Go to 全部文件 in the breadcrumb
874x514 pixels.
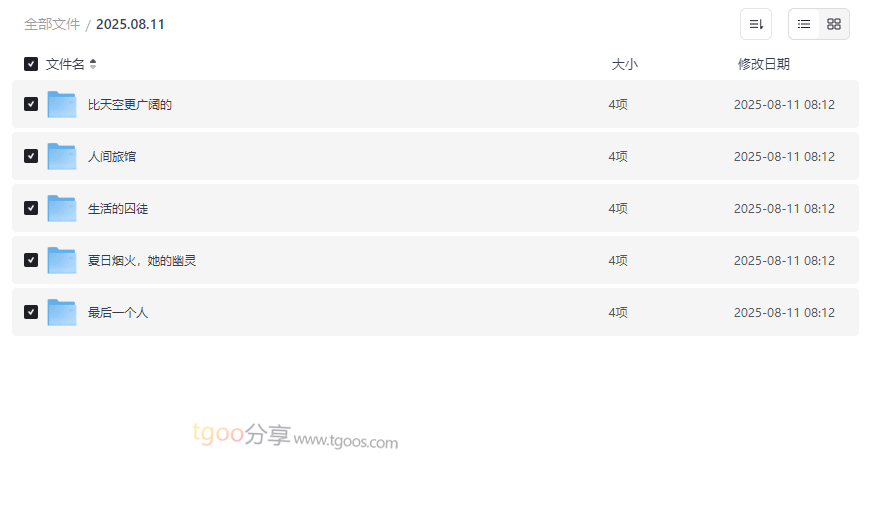click(52, 24)
